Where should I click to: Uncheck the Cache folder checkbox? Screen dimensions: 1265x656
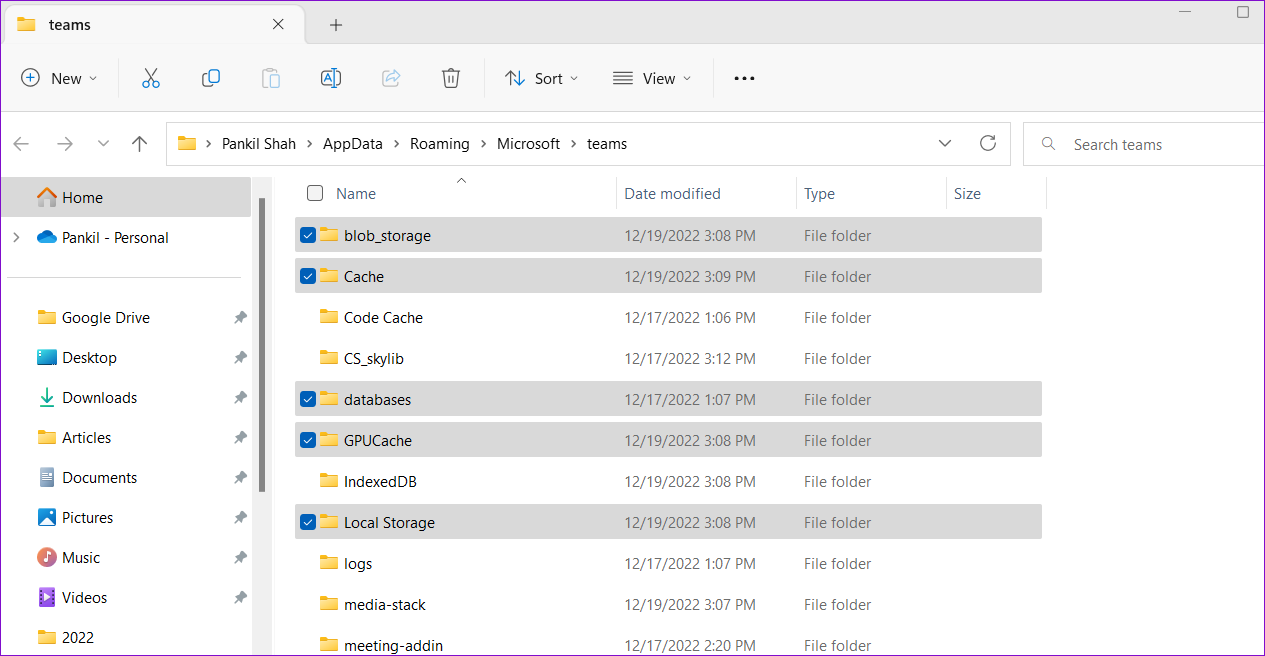coord(308,276)
